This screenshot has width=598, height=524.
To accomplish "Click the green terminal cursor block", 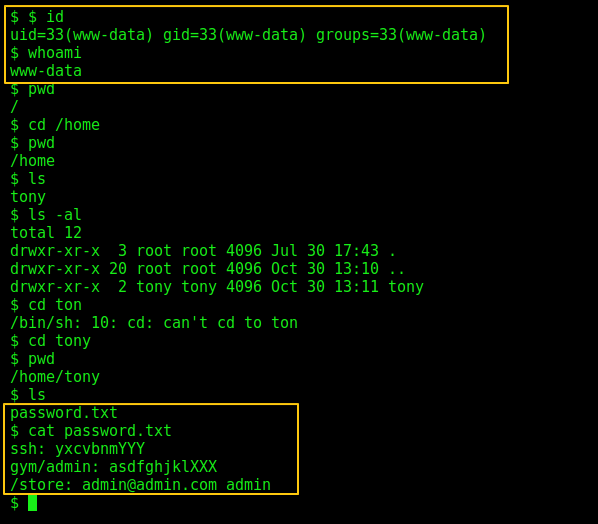I will point(32,503).
